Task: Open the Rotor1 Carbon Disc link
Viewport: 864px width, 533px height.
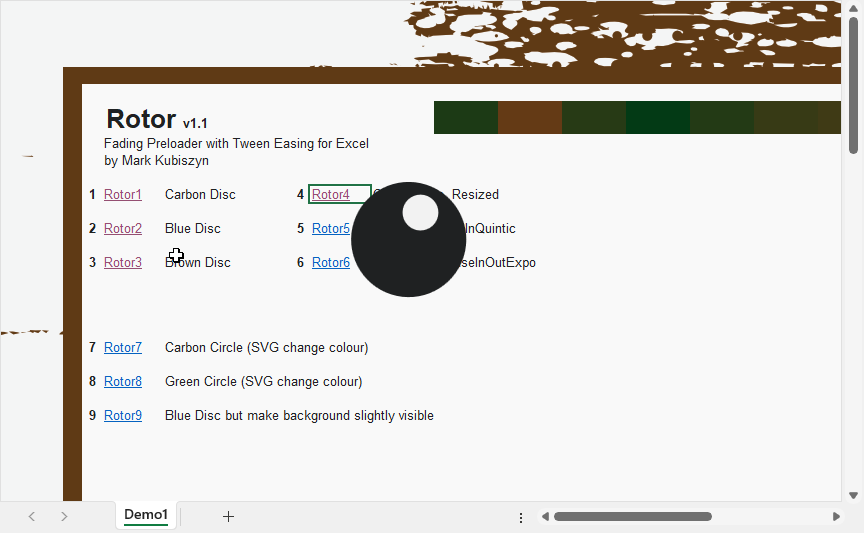Action: click(123, 195)
